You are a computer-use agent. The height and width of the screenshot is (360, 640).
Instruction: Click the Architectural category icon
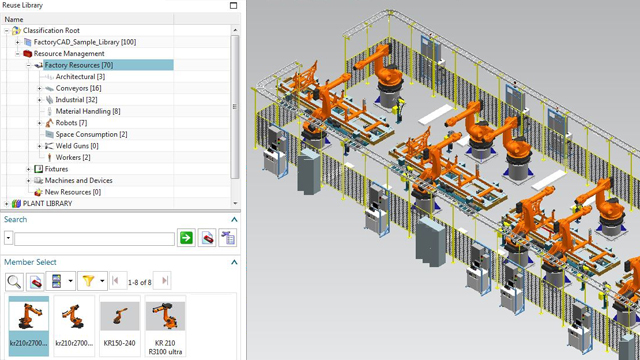pos(49,77)
